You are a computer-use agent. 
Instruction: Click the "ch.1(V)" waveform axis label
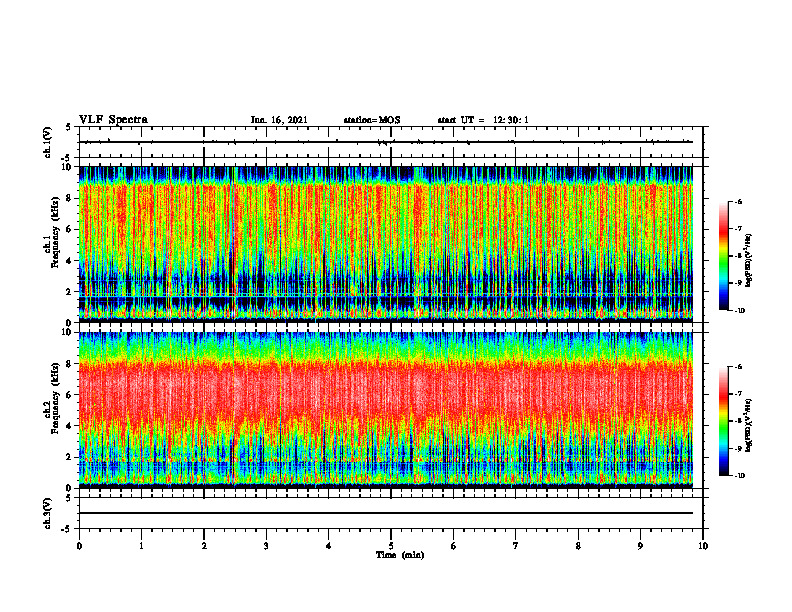48,142
